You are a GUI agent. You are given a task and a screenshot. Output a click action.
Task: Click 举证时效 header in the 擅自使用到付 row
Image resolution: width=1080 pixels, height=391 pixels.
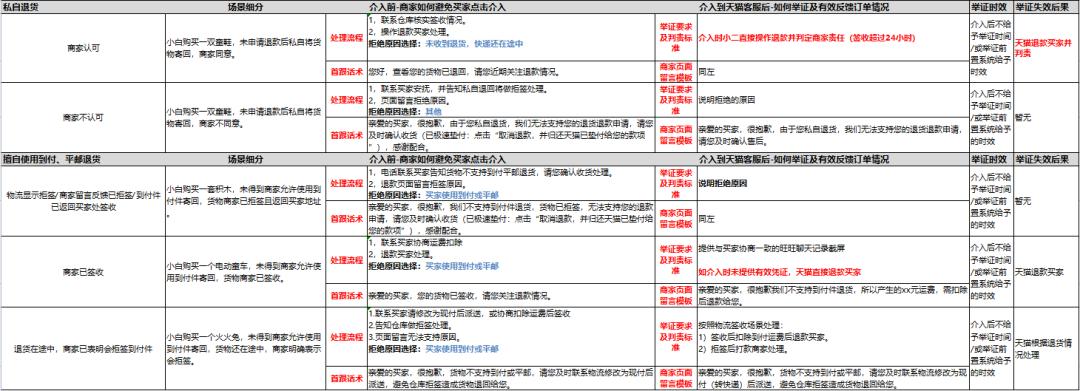click(x=990, y=160)
